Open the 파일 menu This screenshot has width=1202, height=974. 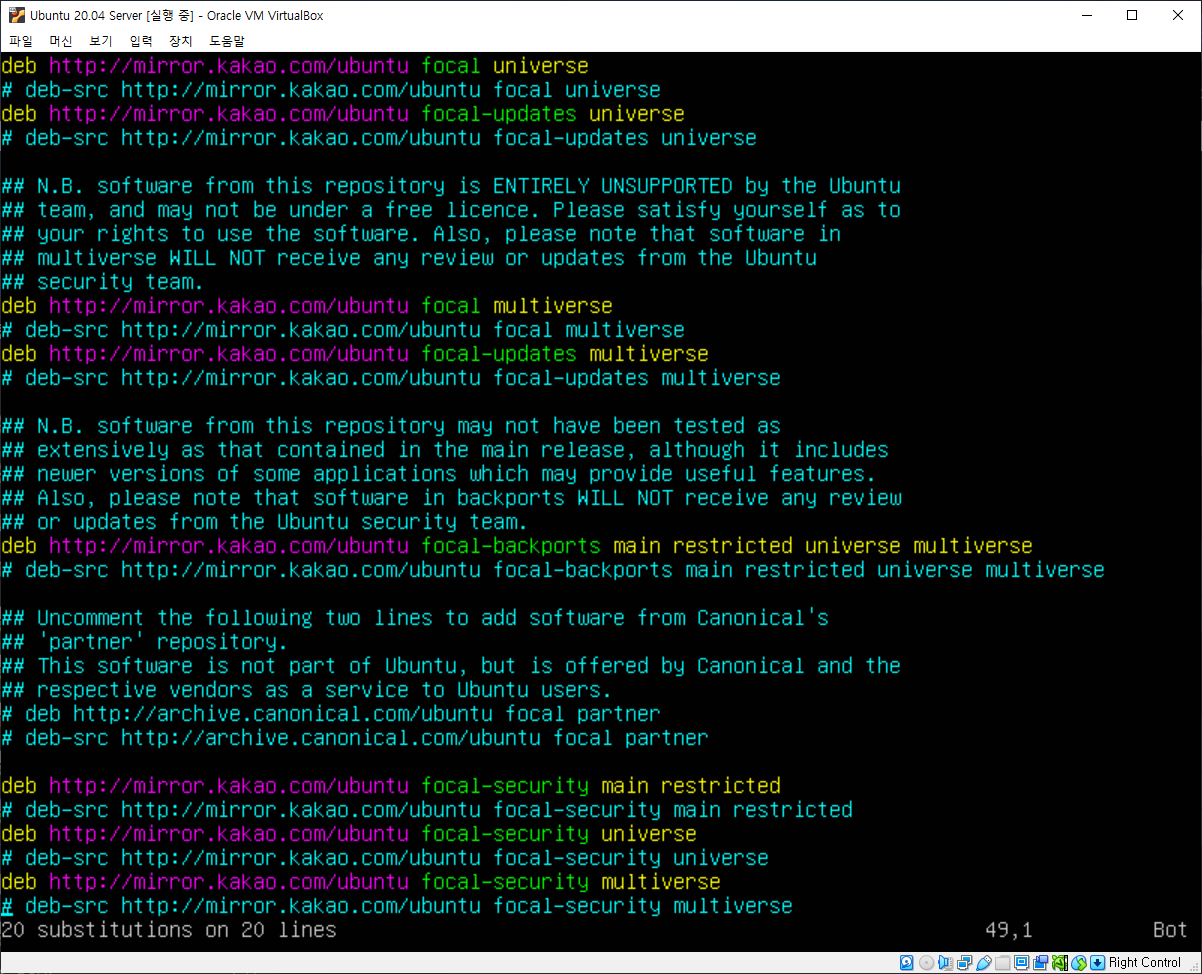tap(21, 41)
